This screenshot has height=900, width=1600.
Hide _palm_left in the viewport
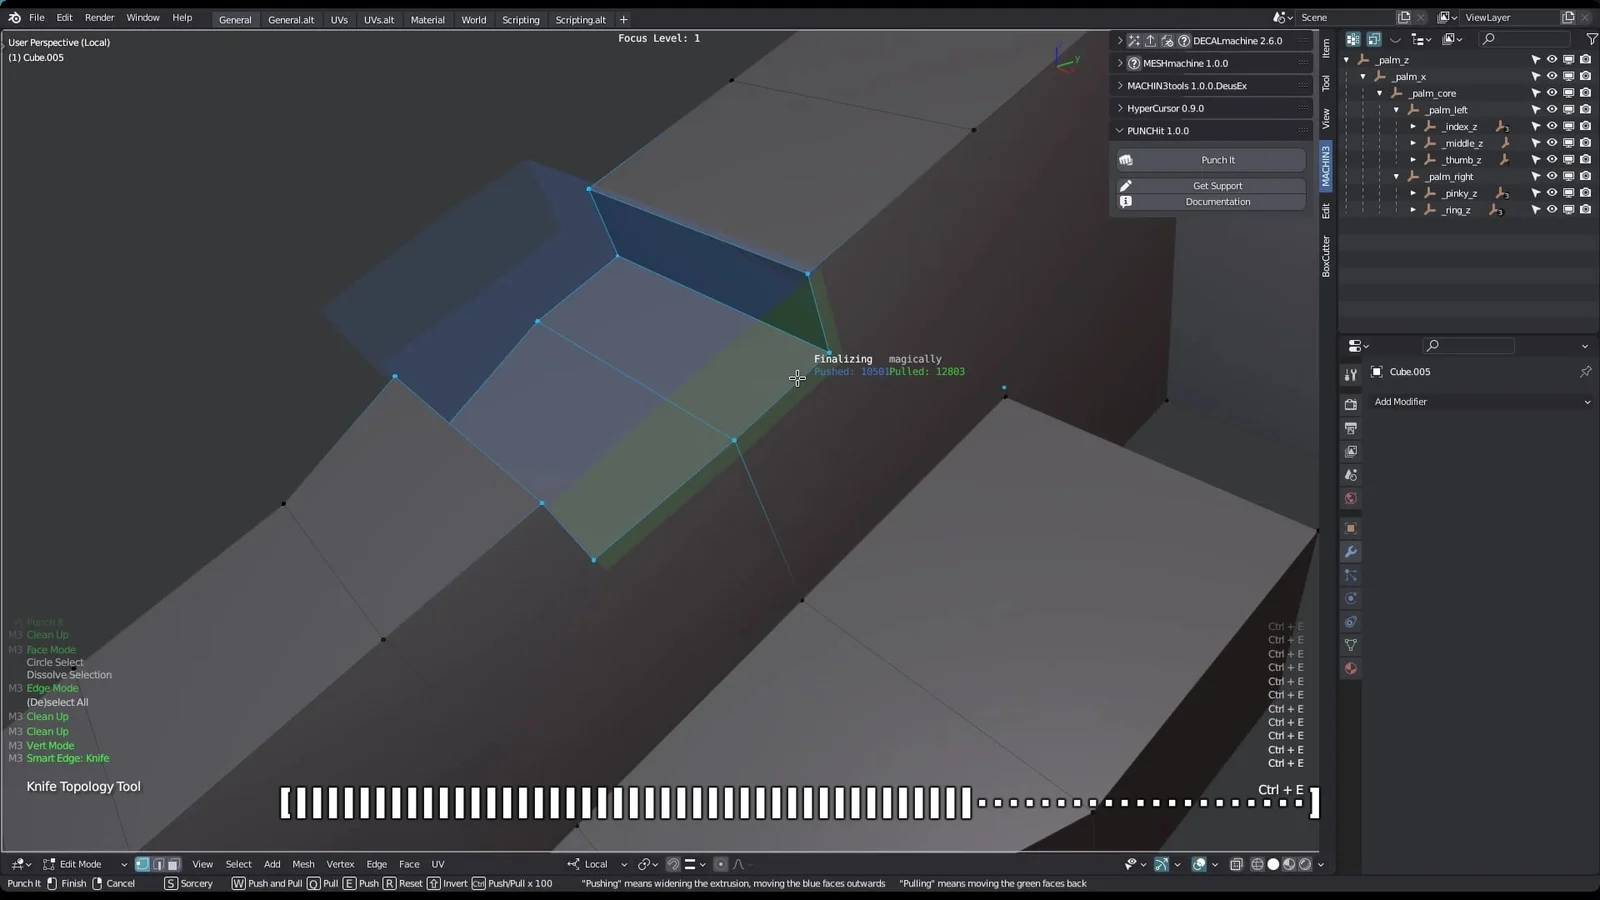(1552, 110)
